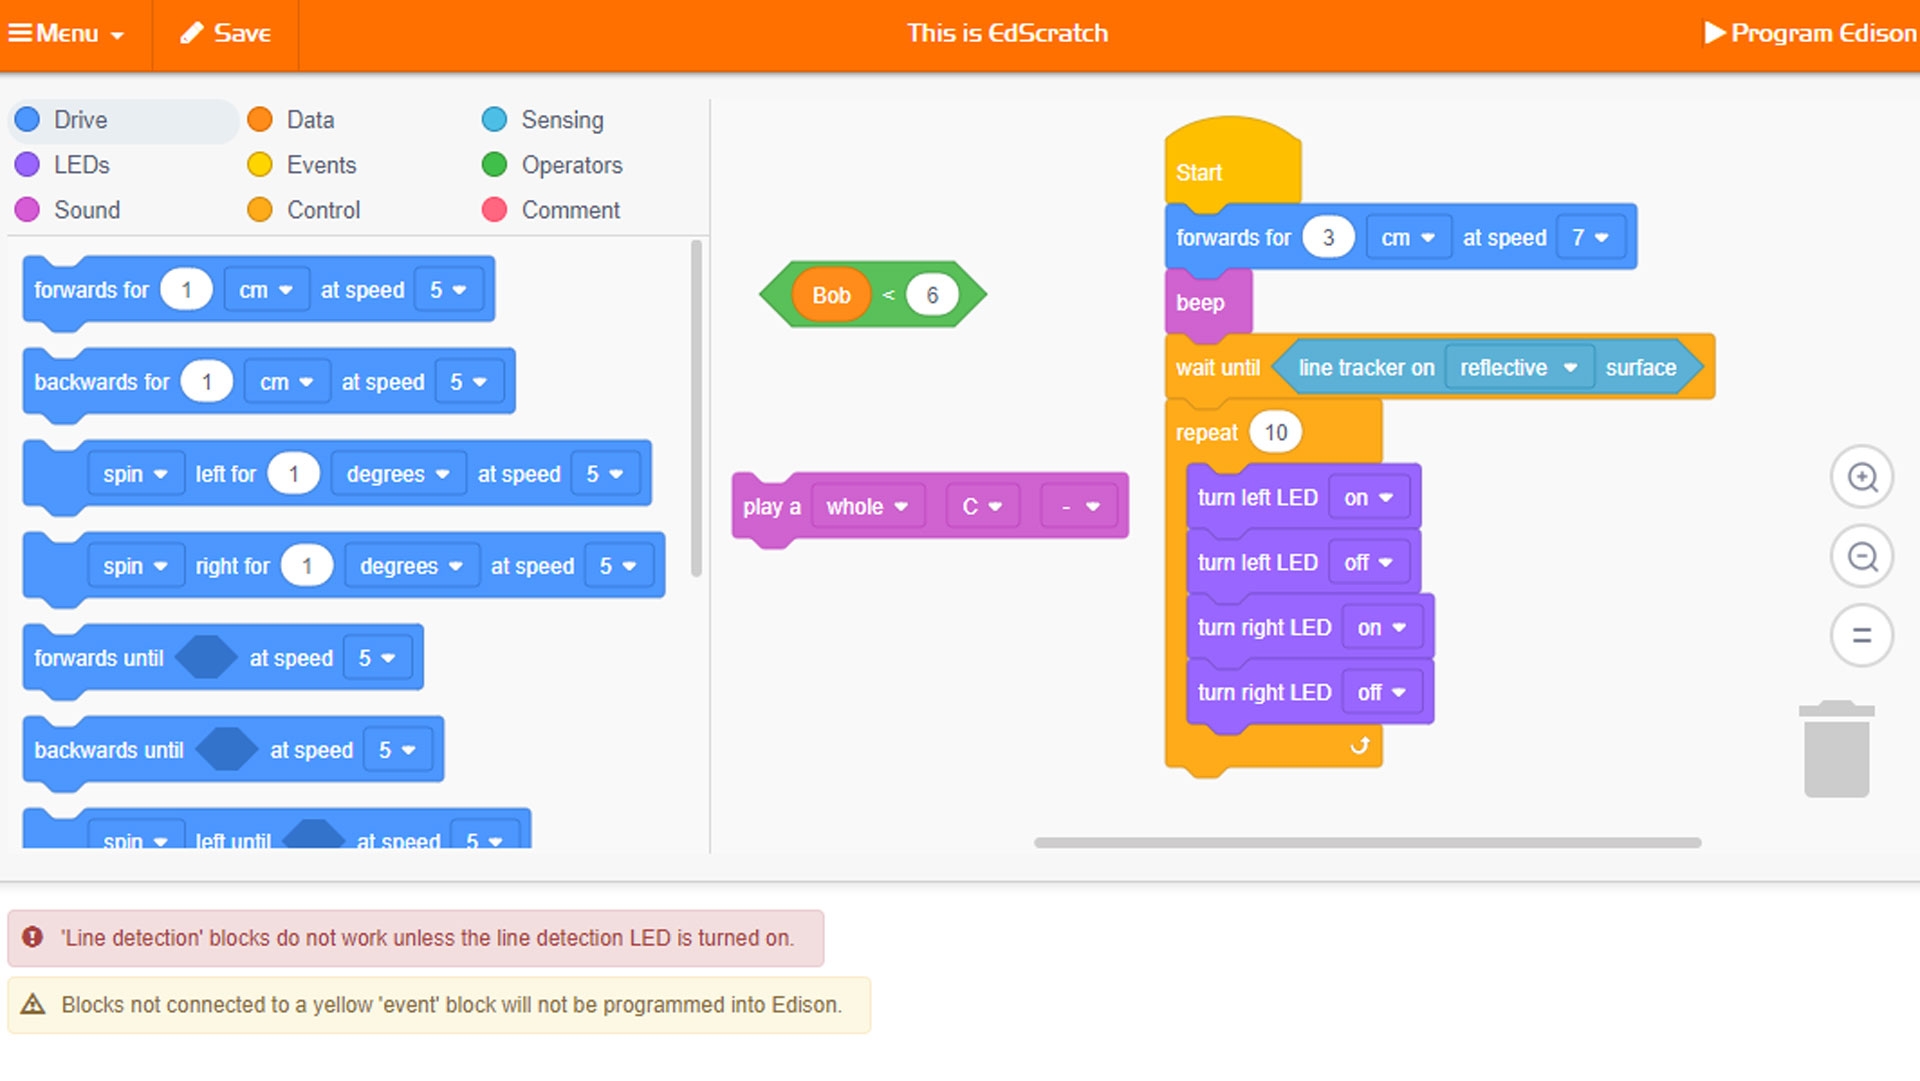
Task: Click the empty hexagon slot in the forwards until block
Action: point(206,658)
